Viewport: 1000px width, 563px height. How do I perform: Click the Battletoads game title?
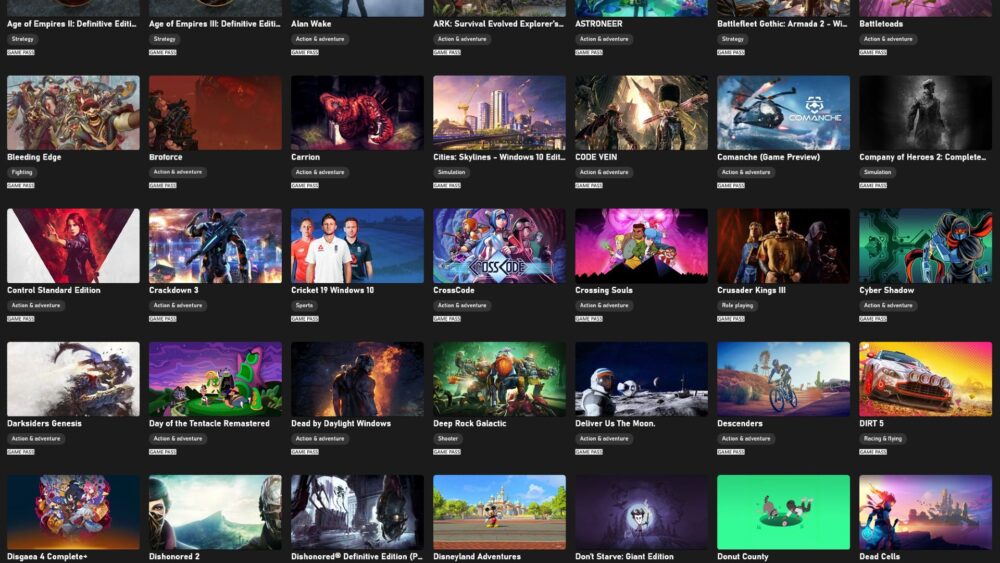pyautogui.click(x=881, y=24)
